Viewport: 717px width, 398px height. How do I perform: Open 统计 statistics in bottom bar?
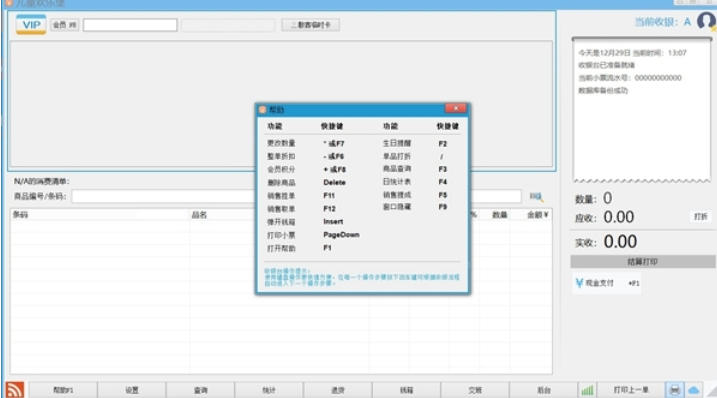tap(269, 390)
